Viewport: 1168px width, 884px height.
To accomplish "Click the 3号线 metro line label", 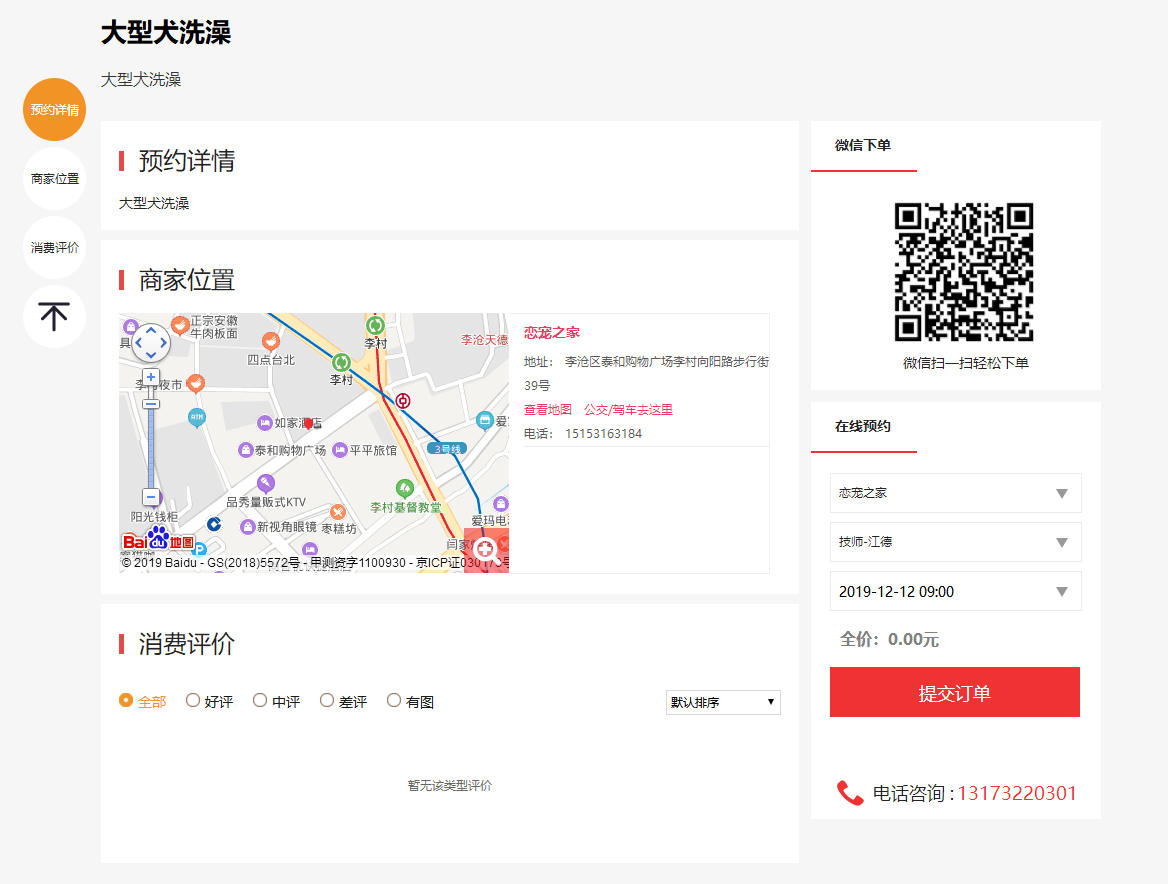I will (447, 449).
